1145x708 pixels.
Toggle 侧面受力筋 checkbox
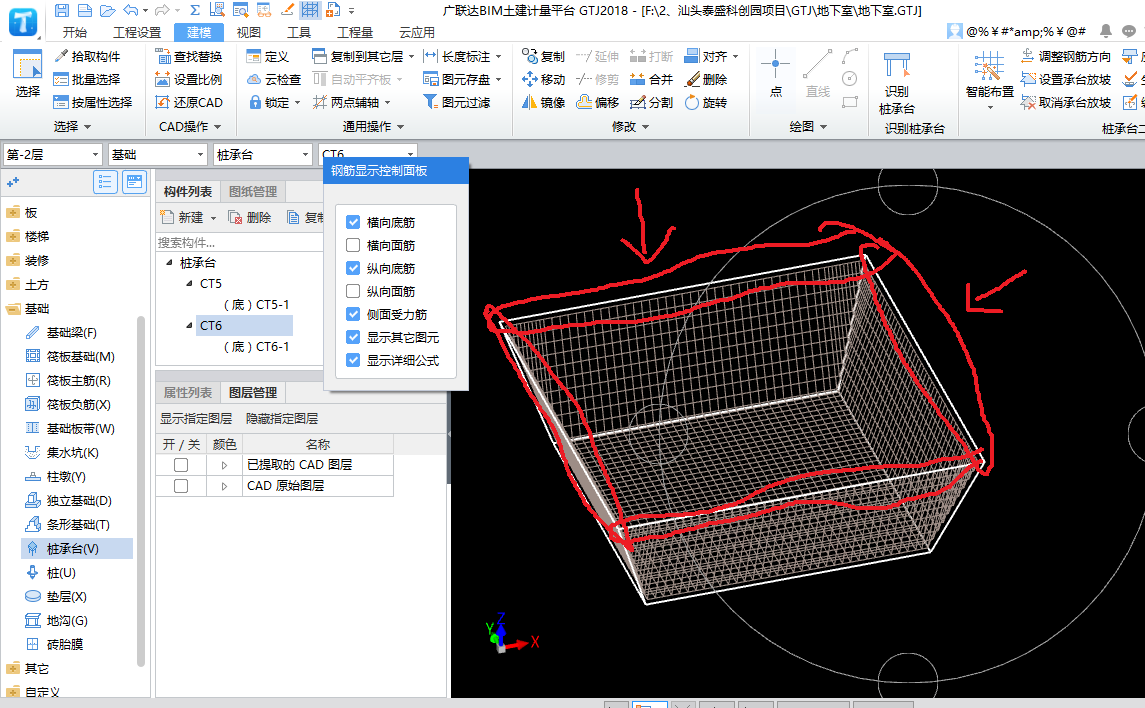click(x=353, y=314)
